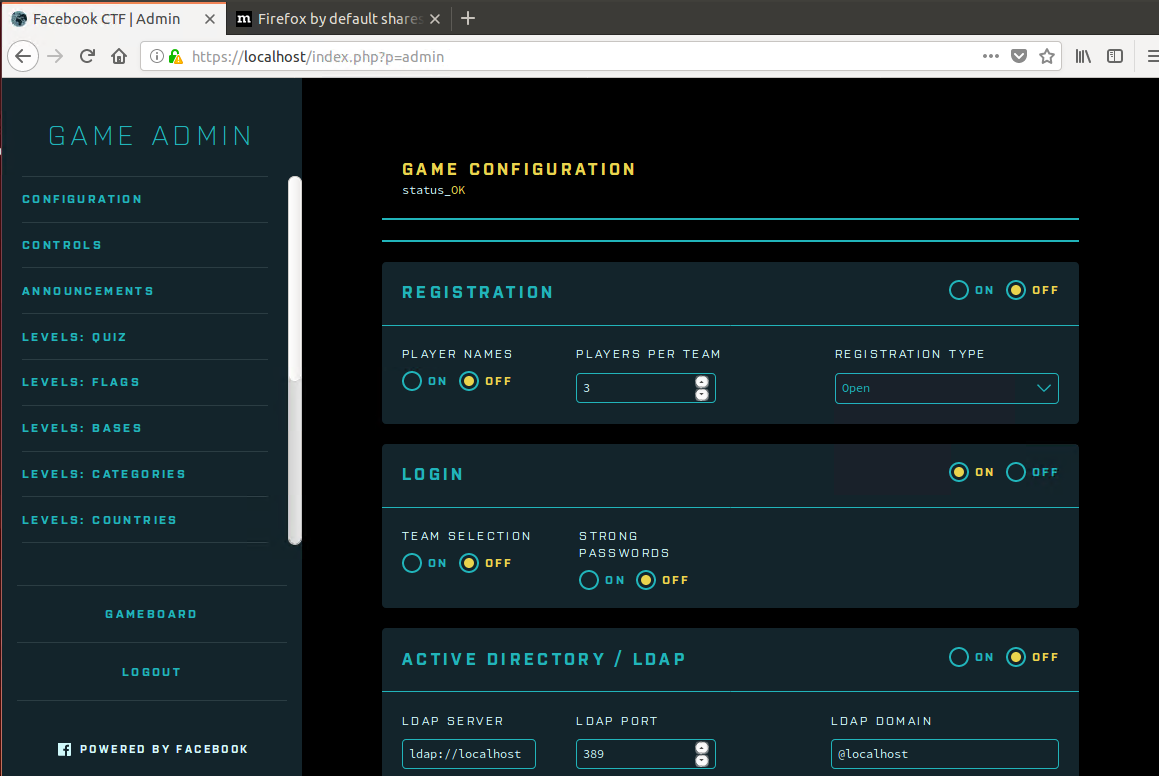Open the Firefox hamburger menu icon

(x=1148, y=56)
